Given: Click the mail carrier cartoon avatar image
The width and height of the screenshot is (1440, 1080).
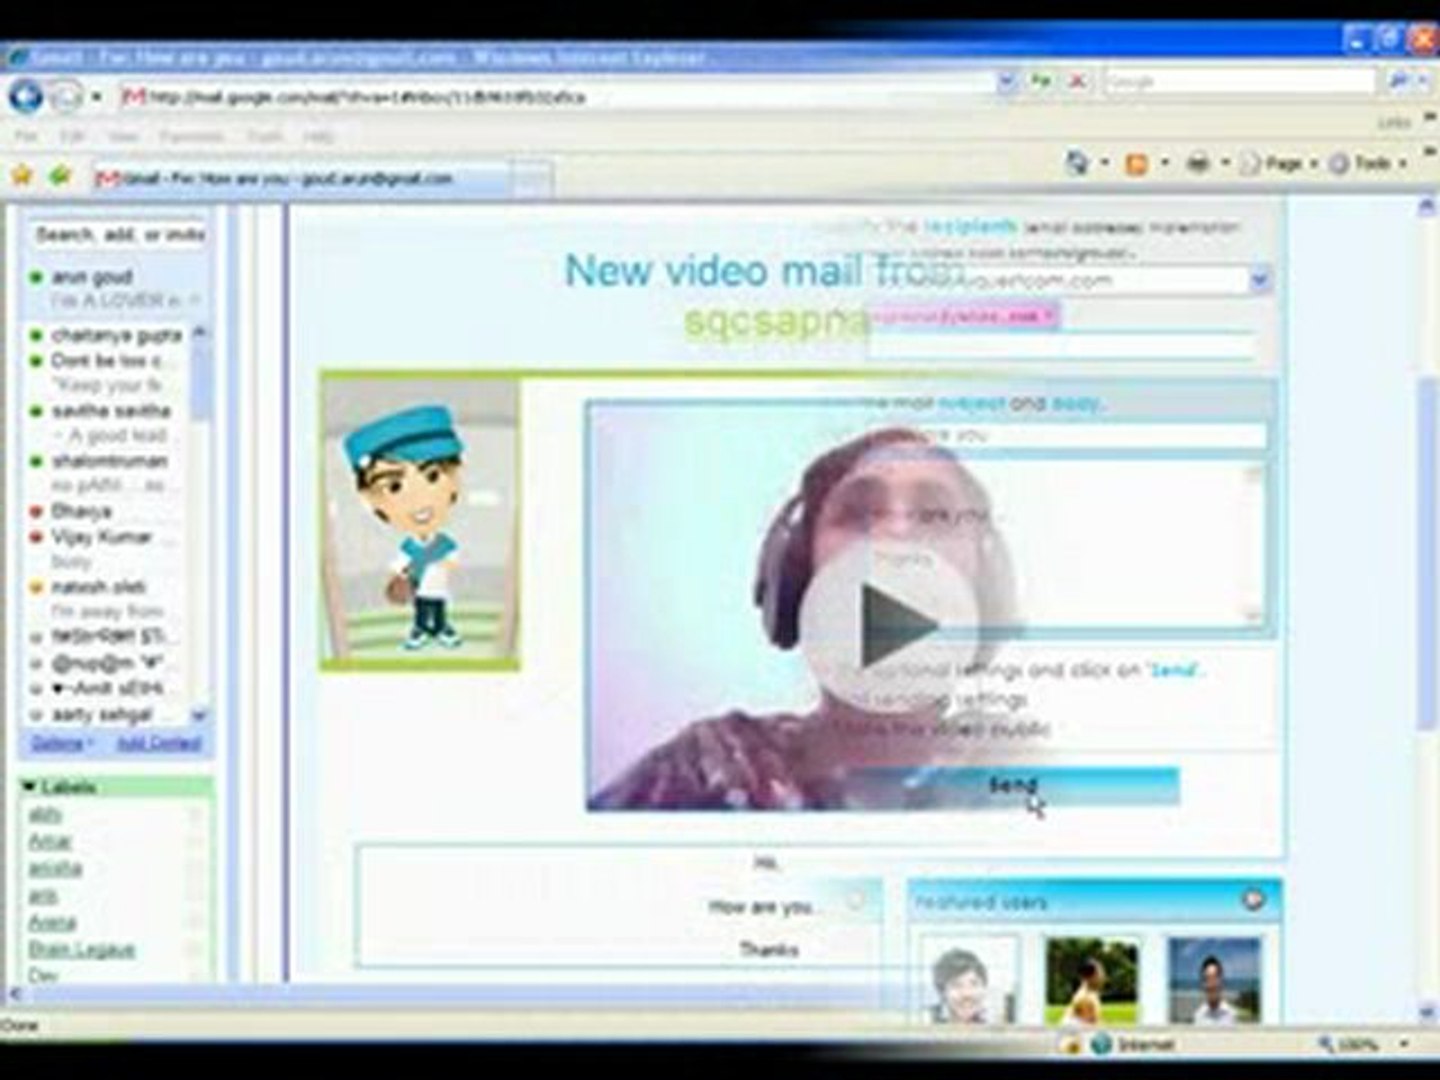Looking at the screenshot, I should (x=420, y=521).
